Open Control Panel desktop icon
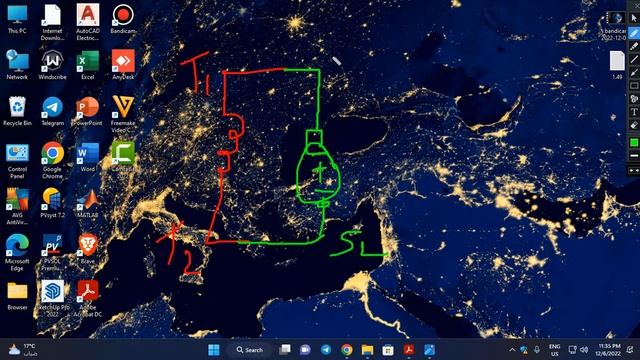Viewport: 640px width, 360px height. click(17, 161)
